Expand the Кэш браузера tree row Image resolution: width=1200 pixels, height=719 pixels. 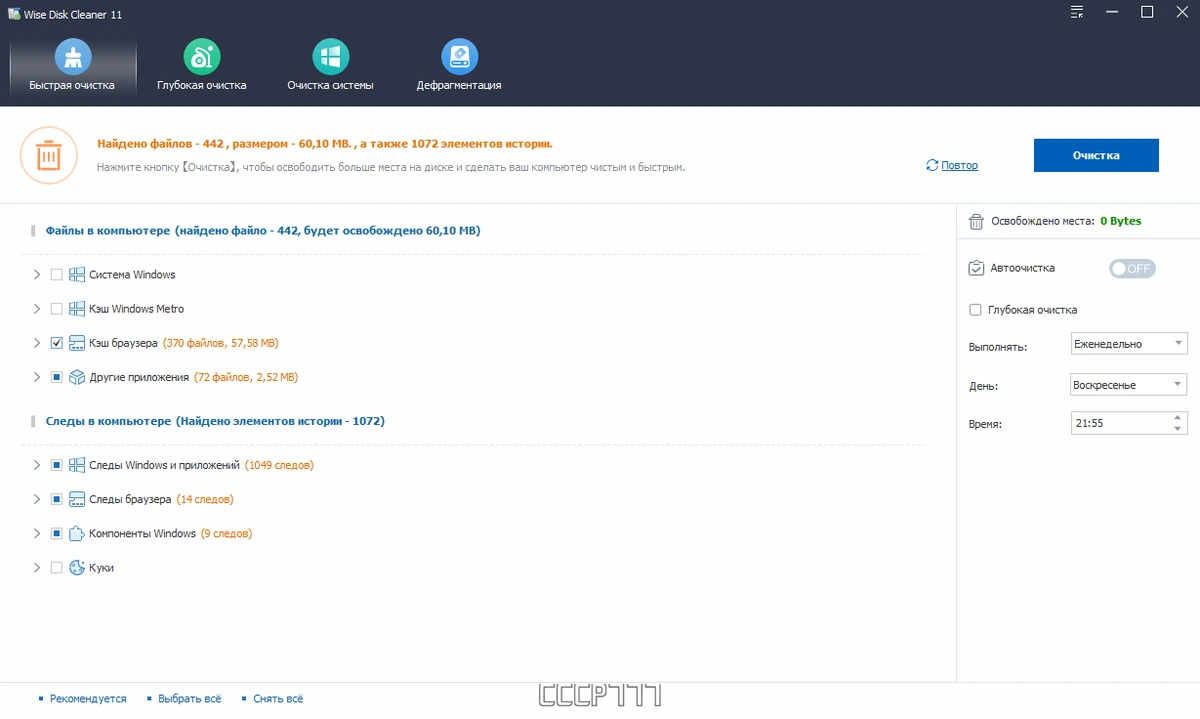(37, 343)
